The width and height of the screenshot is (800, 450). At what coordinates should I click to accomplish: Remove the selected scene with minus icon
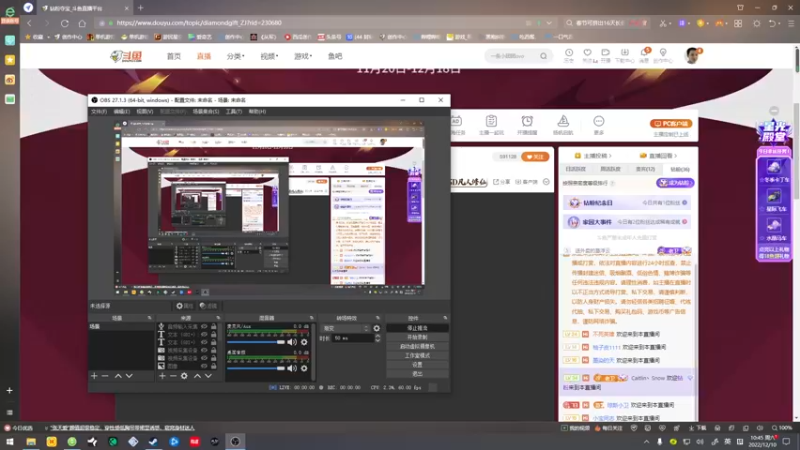[105, 376]
